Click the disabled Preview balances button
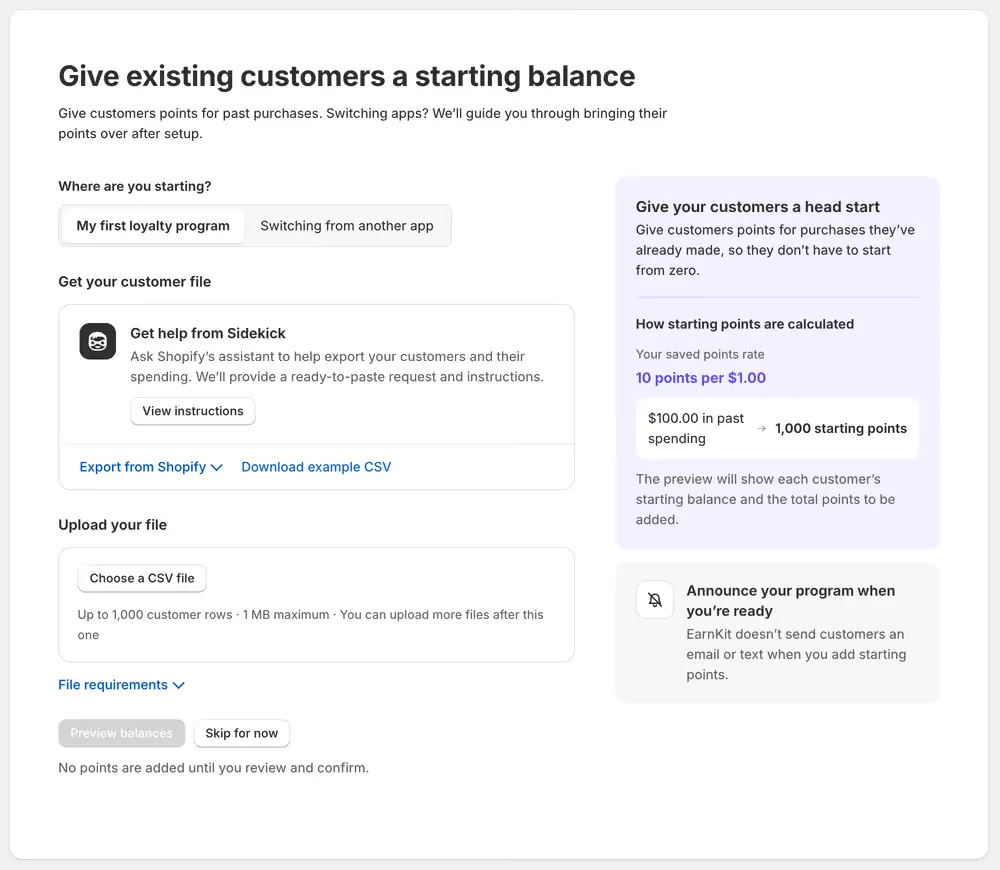1000x870 pixels. click(121, 733)
